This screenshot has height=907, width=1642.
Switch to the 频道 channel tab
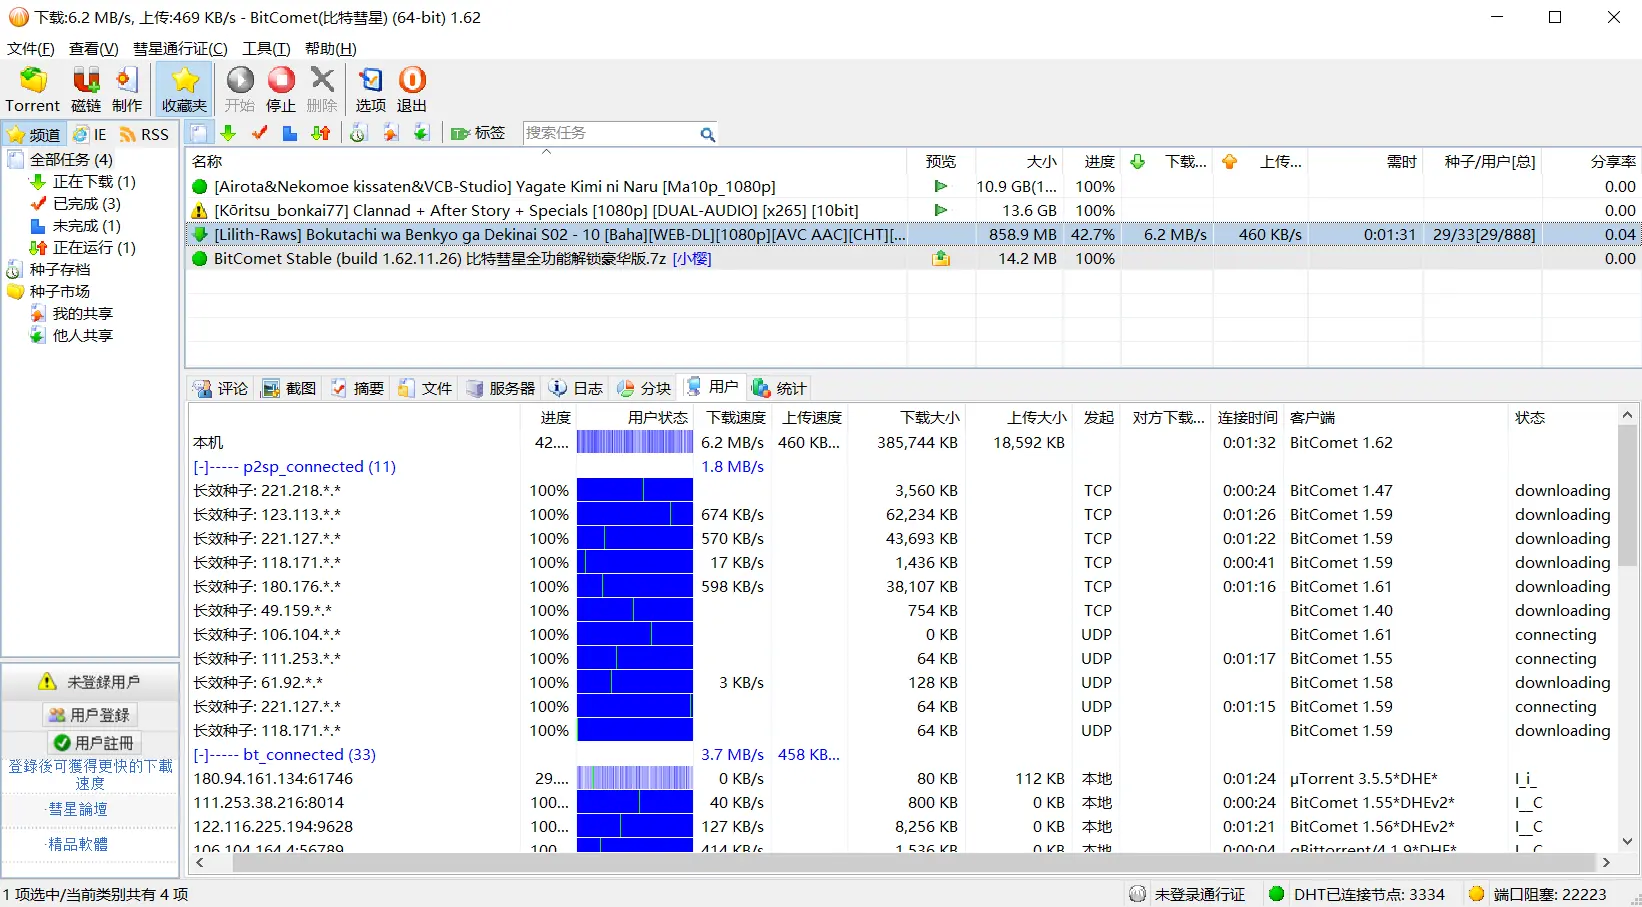coord(34,134)
